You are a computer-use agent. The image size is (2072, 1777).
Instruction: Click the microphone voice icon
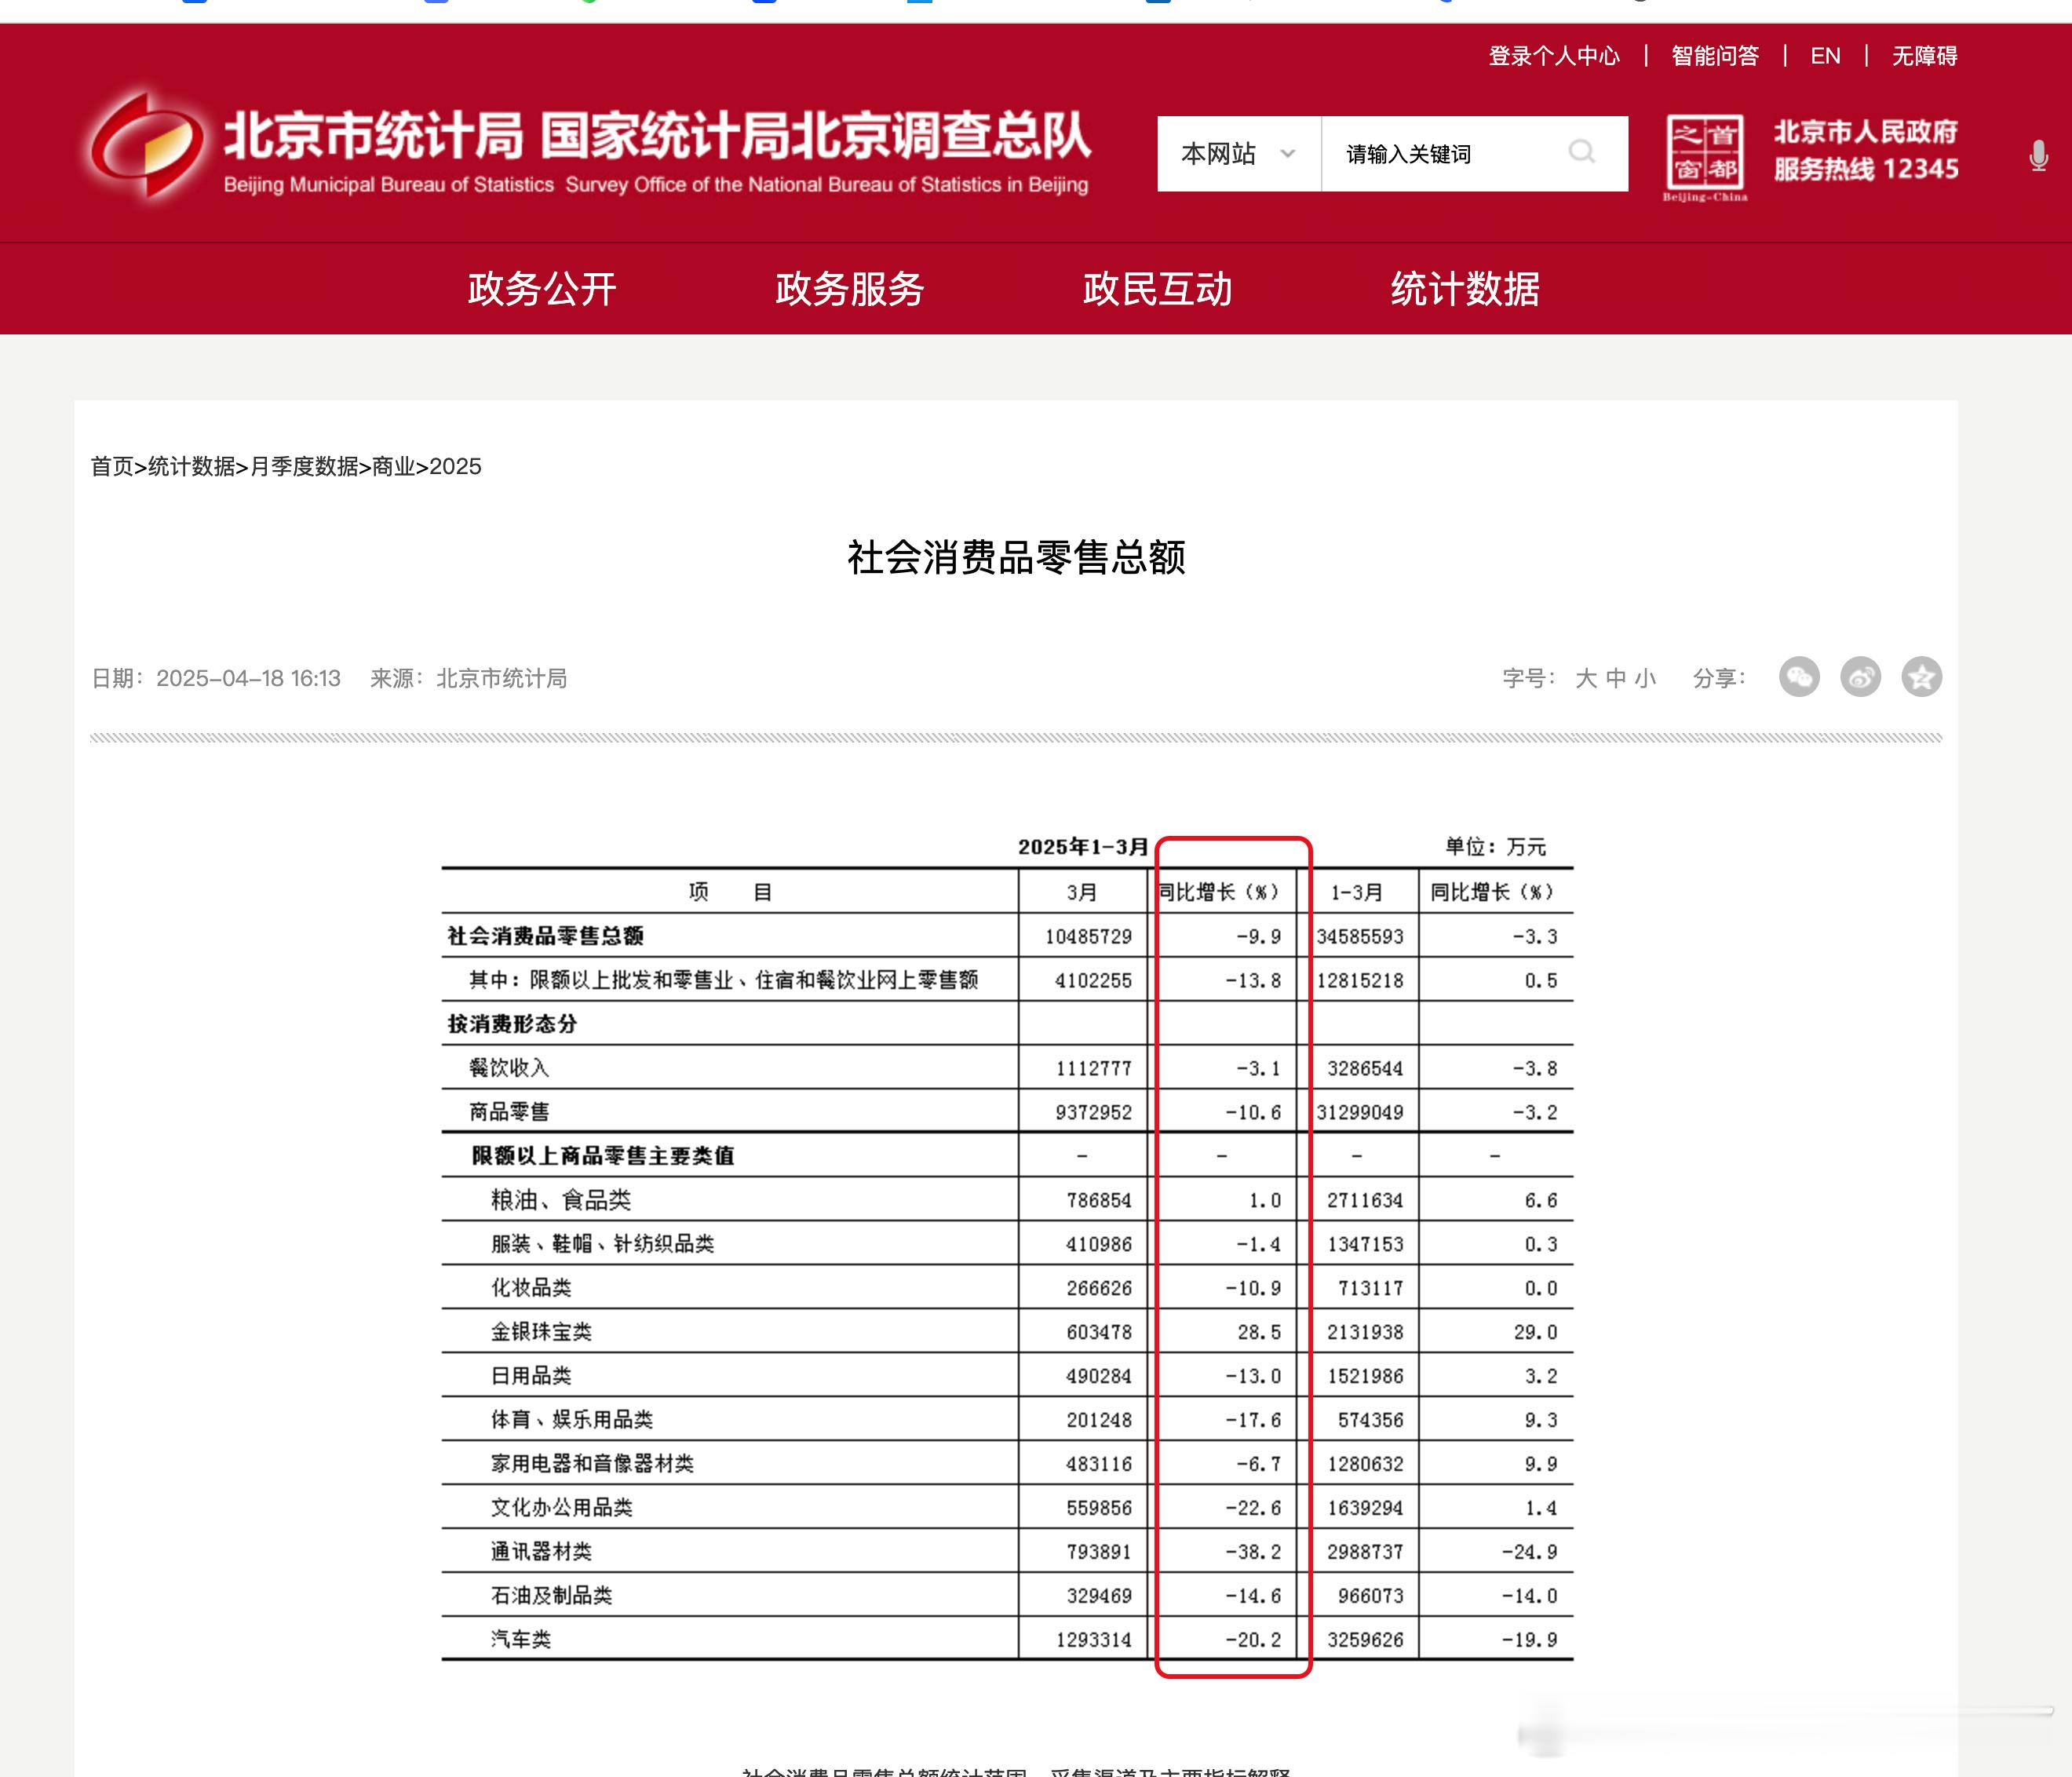(x=2038, y=156)
